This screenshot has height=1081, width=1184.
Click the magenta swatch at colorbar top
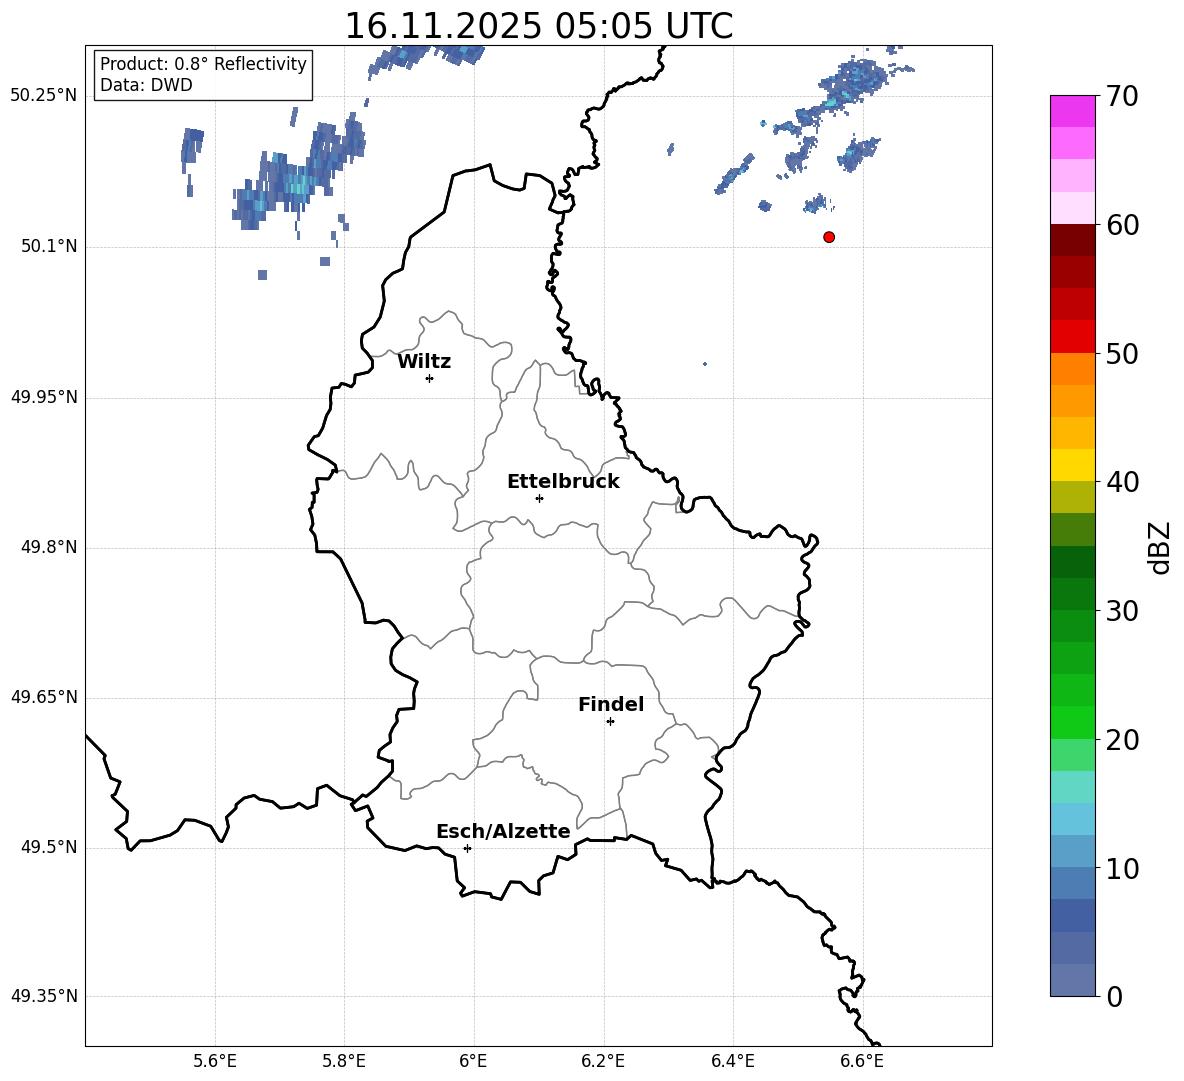click(1072, 111)
